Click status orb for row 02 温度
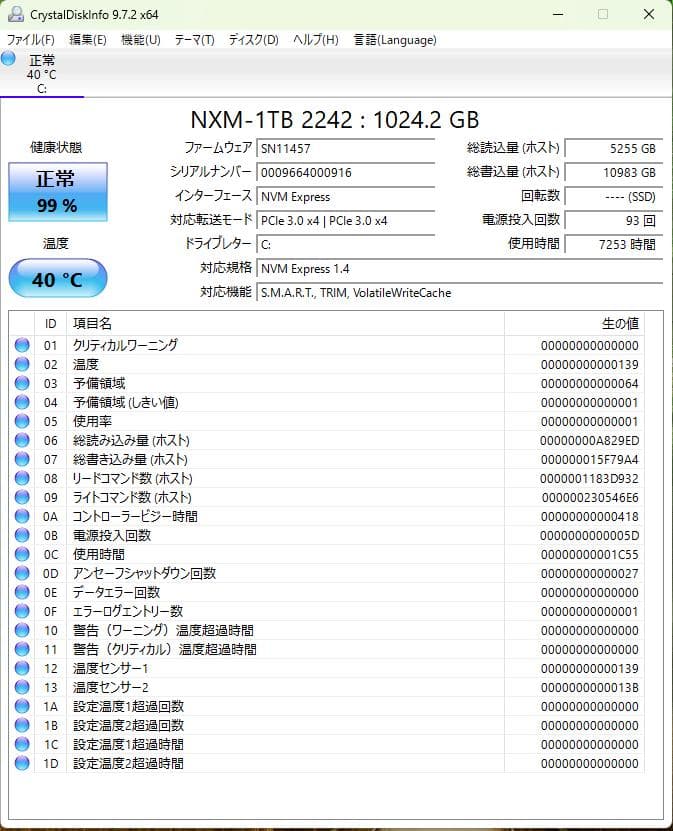The height and width of the screenshot is (831, 673). tap(22, 364)
